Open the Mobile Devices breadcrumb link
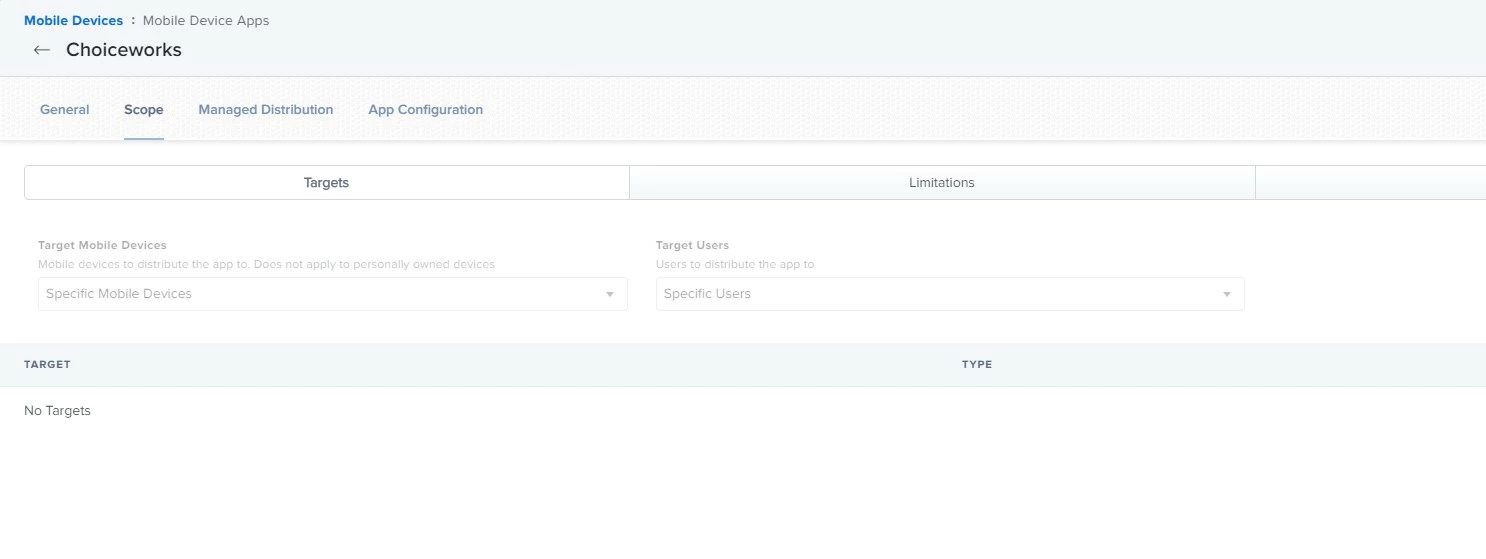Image resolution: width=1486 pixels, height=559 pixels. coord(74,20)
